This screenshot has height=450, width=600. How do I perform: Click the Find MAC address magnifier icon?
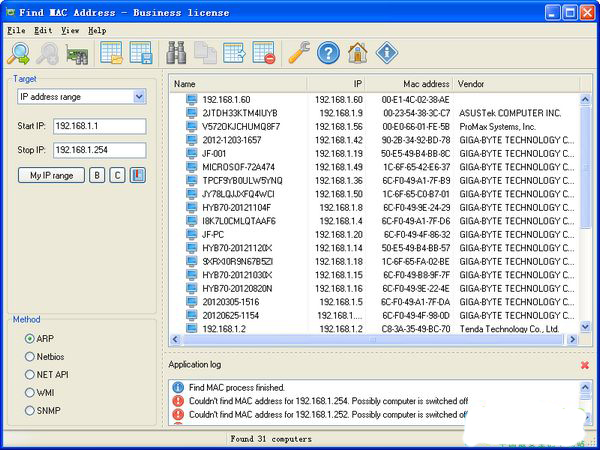click(19, 53)
